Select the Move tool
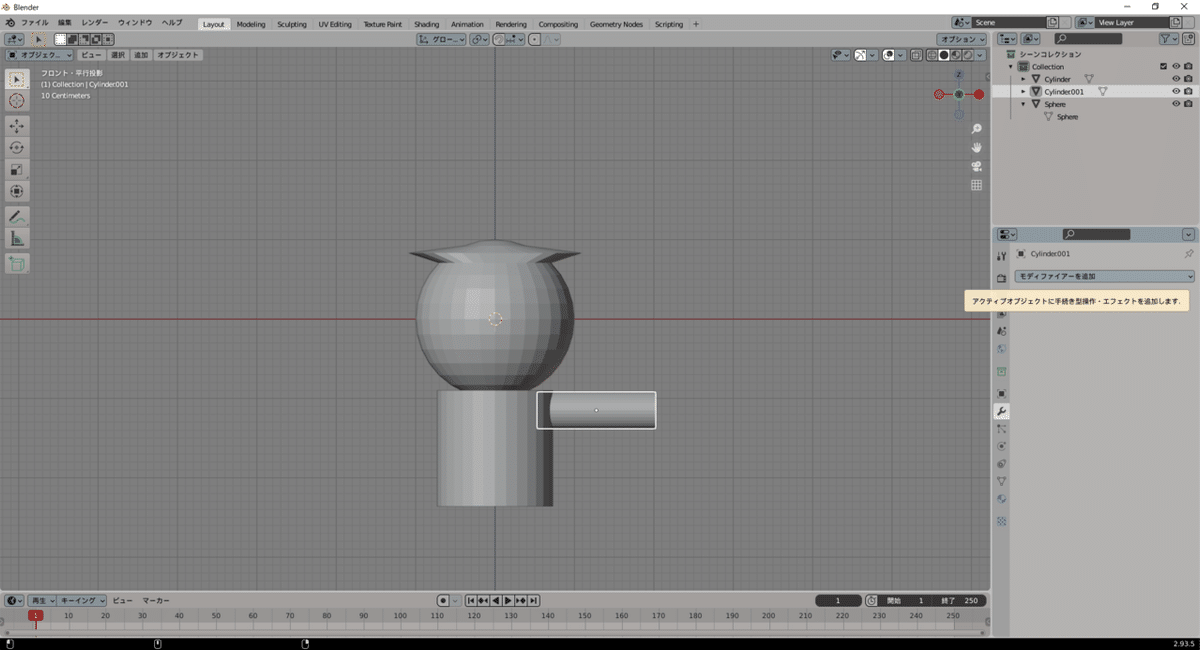 click(17, 126)
